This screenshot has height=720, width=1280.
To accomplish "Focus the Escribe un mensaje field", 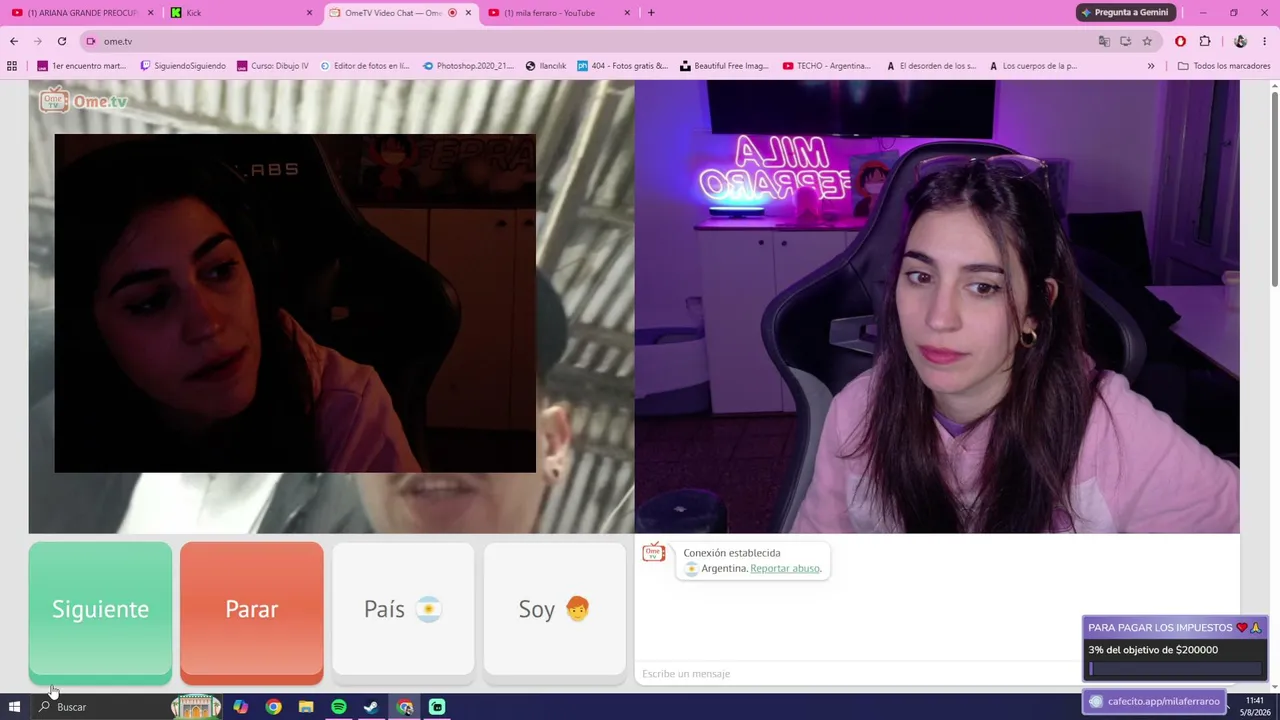I will point(860,674).
